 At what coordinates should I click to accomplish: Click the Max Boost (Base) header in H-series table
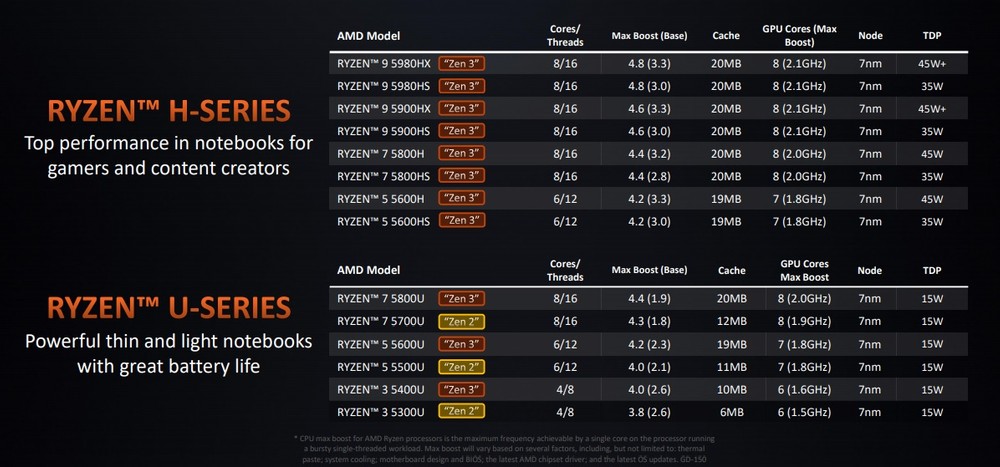click(x=649, y=36)
